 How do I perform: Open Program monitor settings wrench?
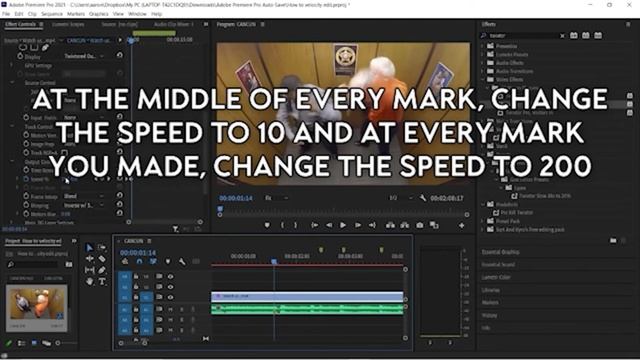pyautogui.click(x=422, y=198)
